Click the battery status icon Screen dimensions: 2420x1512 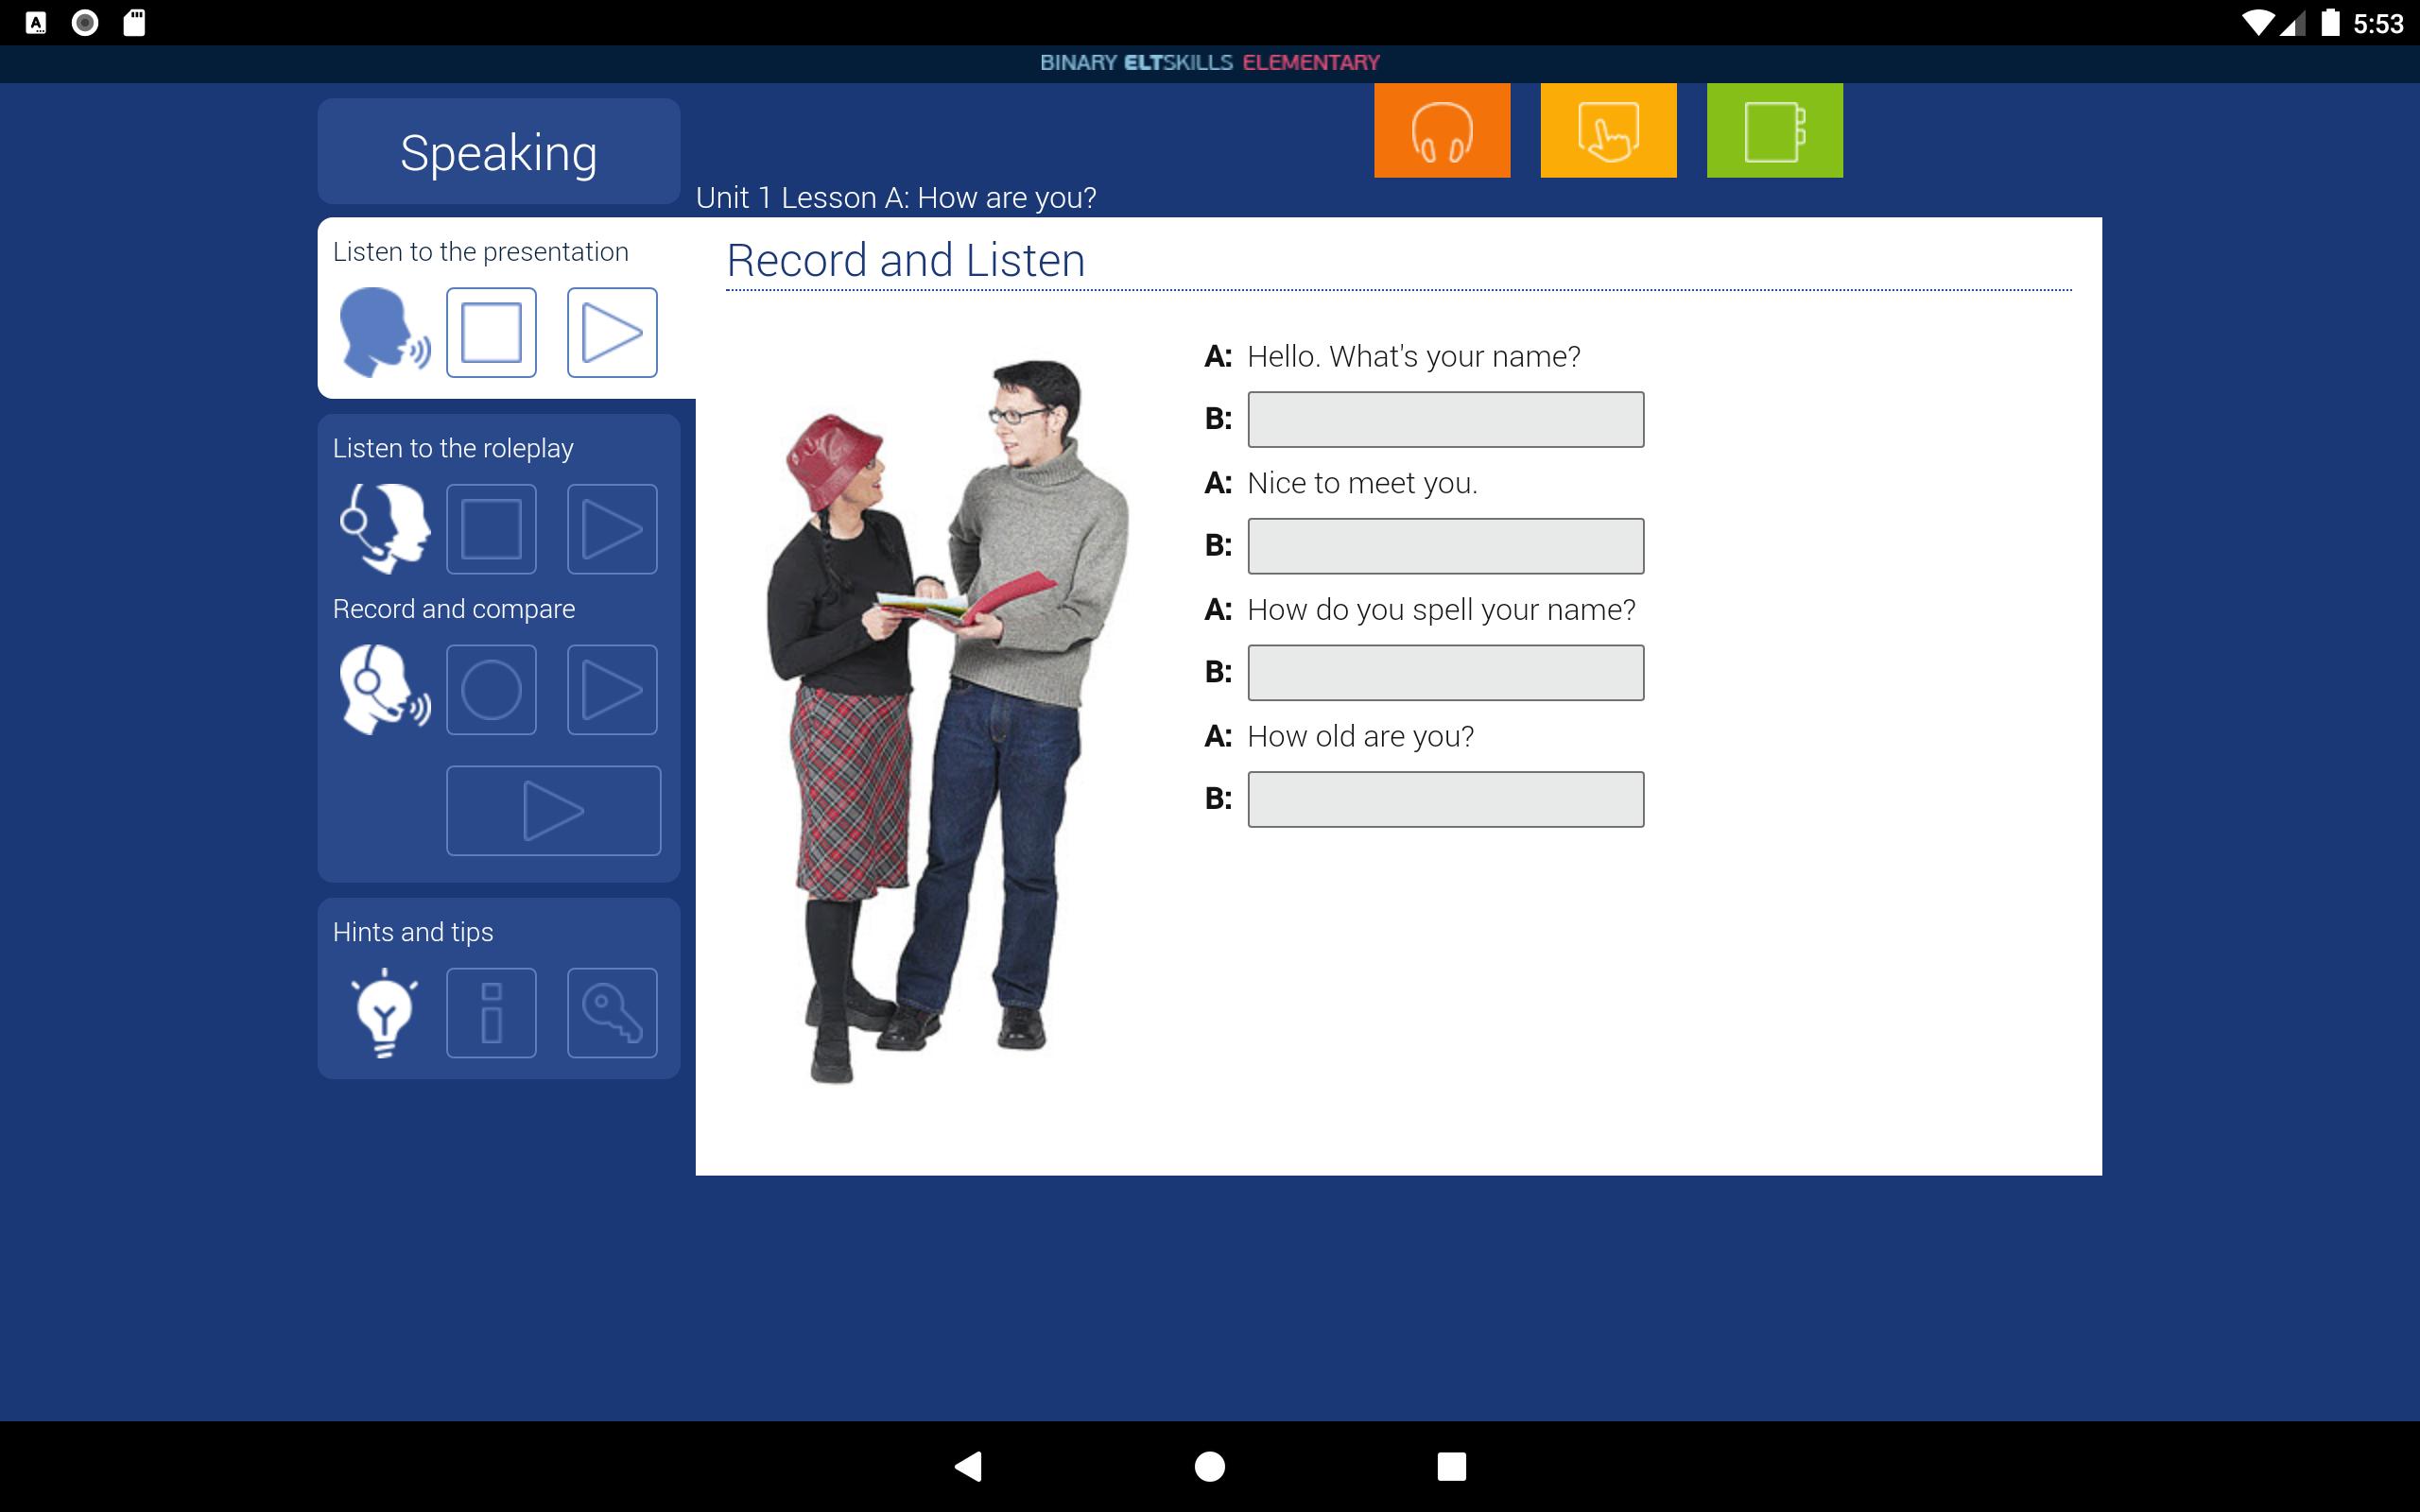click(2330, 23)
